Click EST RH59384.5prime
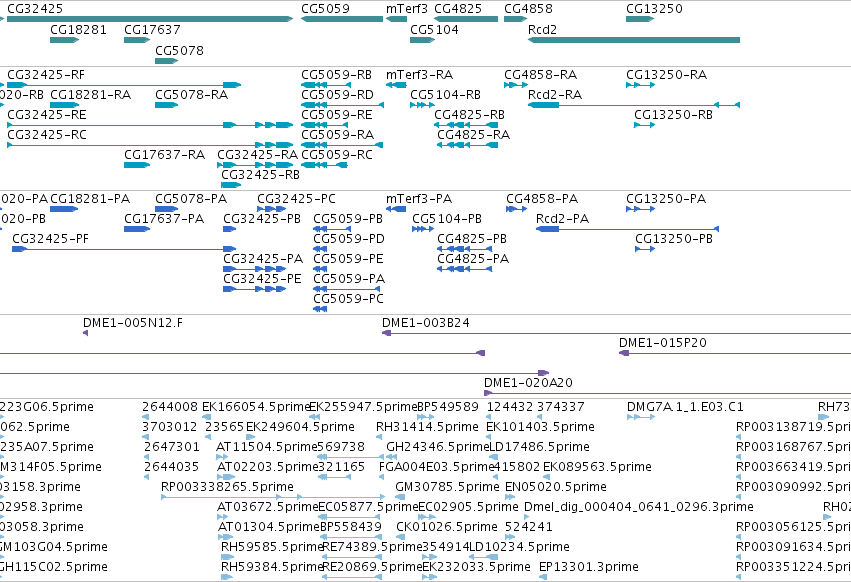This screenshot has width=851, height=582. click(227, 577)
